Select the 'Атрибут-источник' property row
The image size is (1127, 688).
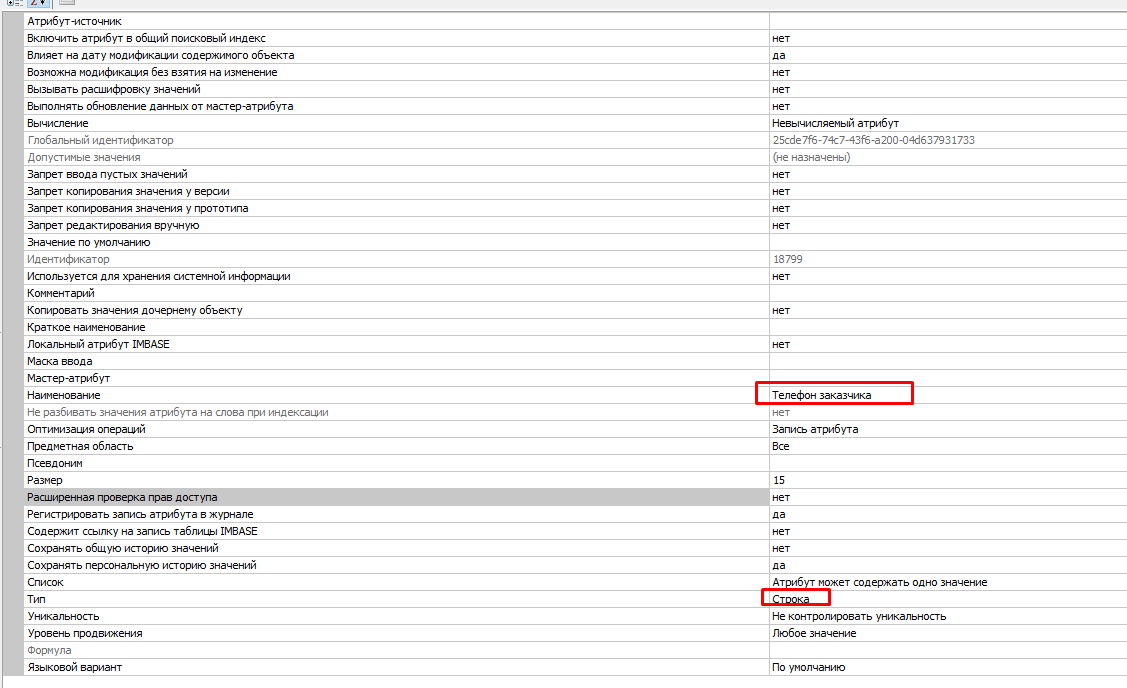575,22
